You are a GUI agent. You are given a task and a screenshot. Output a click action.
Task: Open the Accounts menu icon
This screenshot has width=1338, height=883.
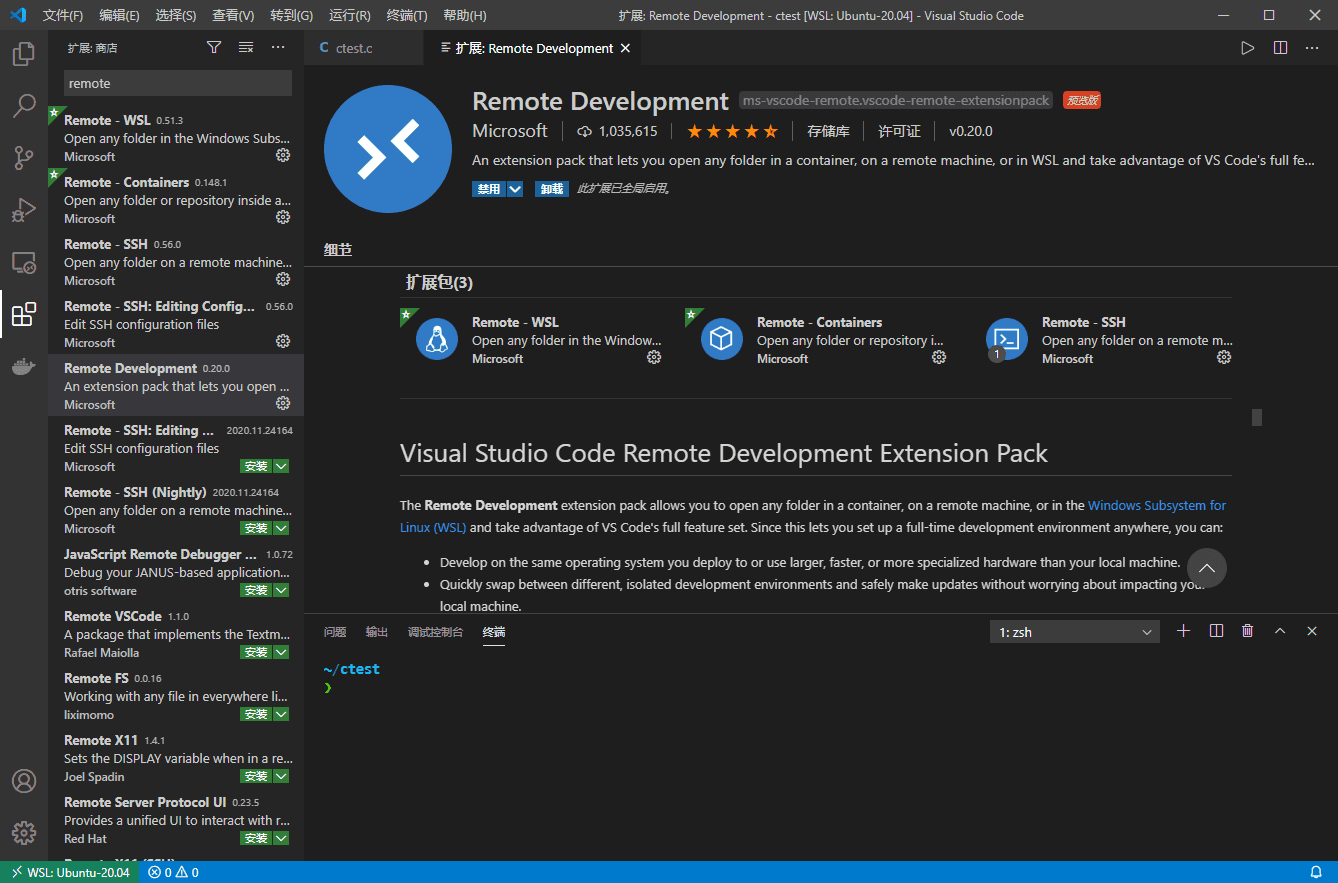point(24,781)
